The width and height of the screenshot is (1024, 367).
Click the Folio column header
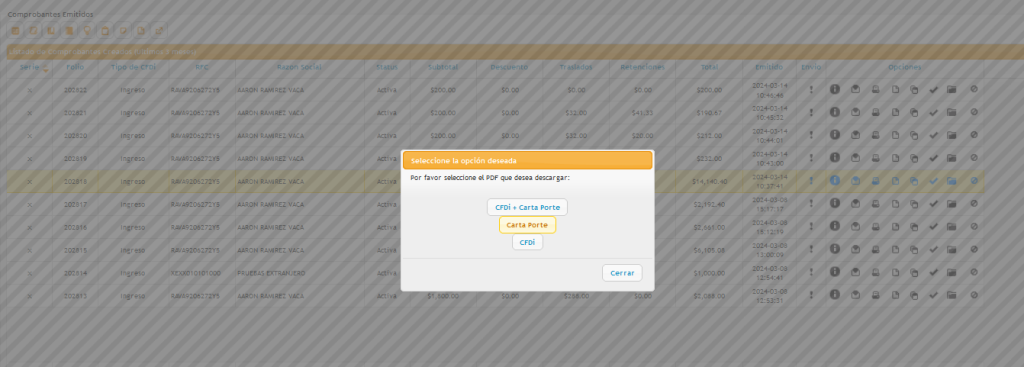tap(75, 67)
